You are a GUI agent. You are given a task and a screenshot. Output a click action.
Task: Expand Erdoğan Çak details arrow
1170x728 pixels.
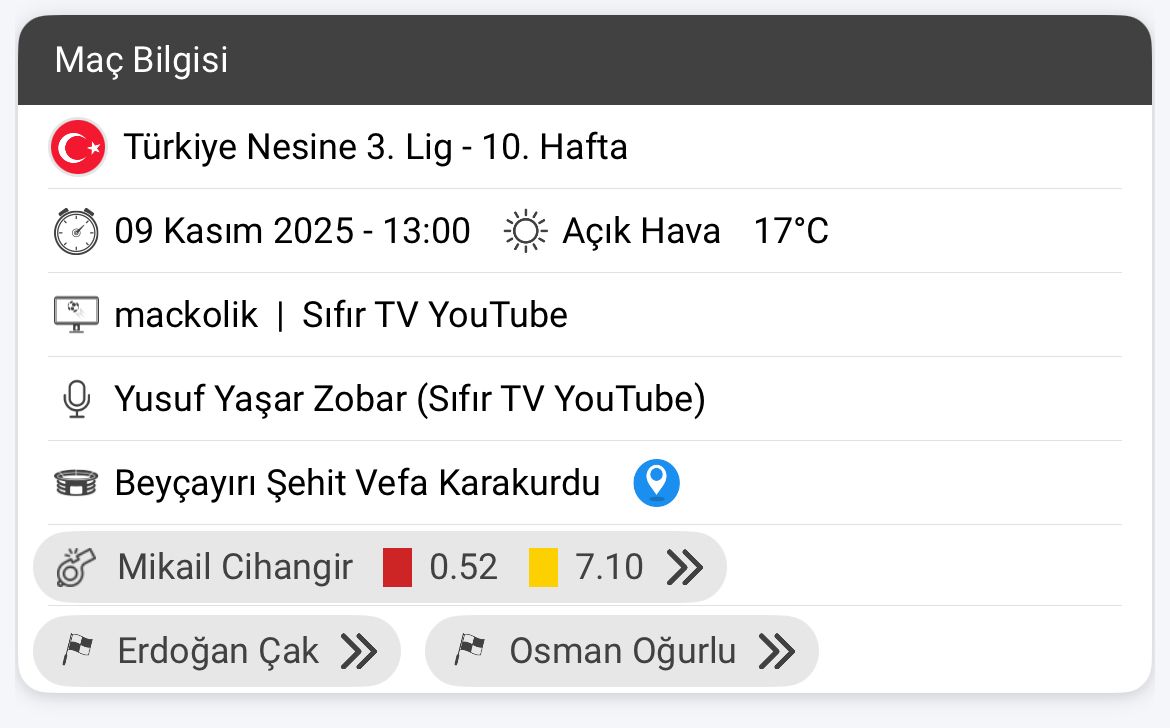359,651
